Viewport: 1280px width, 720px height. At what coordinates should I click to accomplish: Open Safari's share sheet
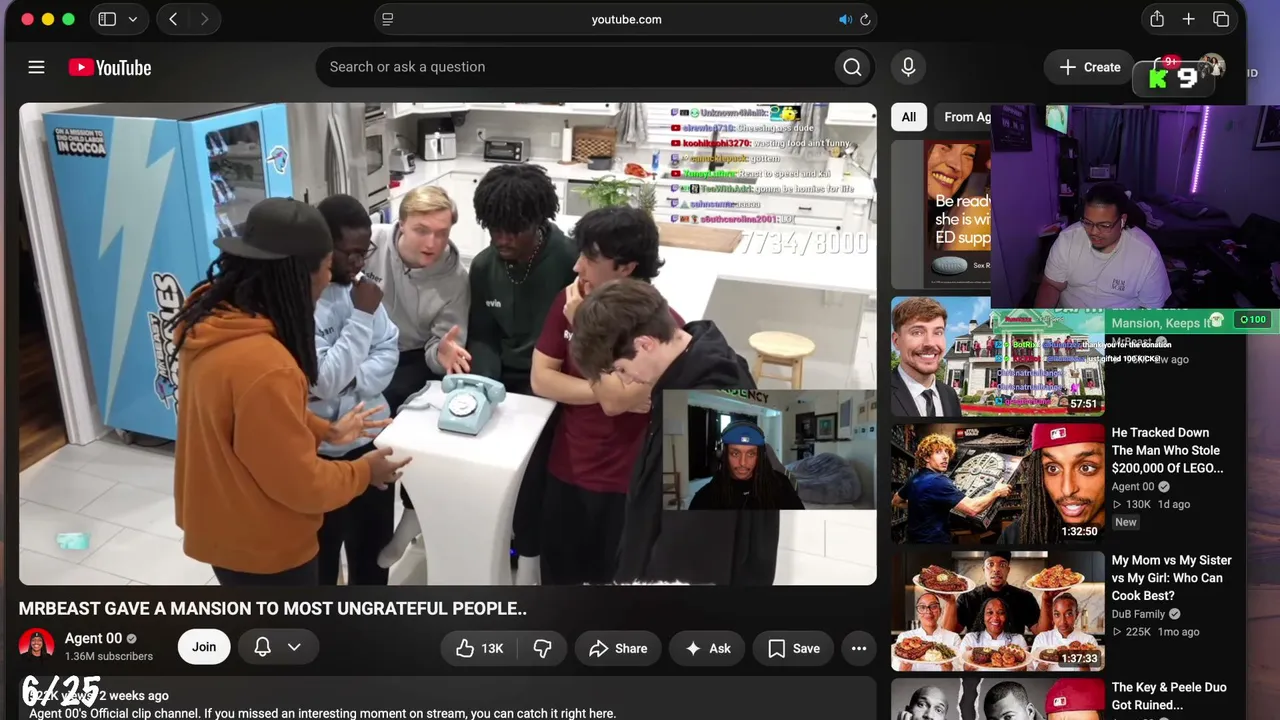pos(1157,19)
